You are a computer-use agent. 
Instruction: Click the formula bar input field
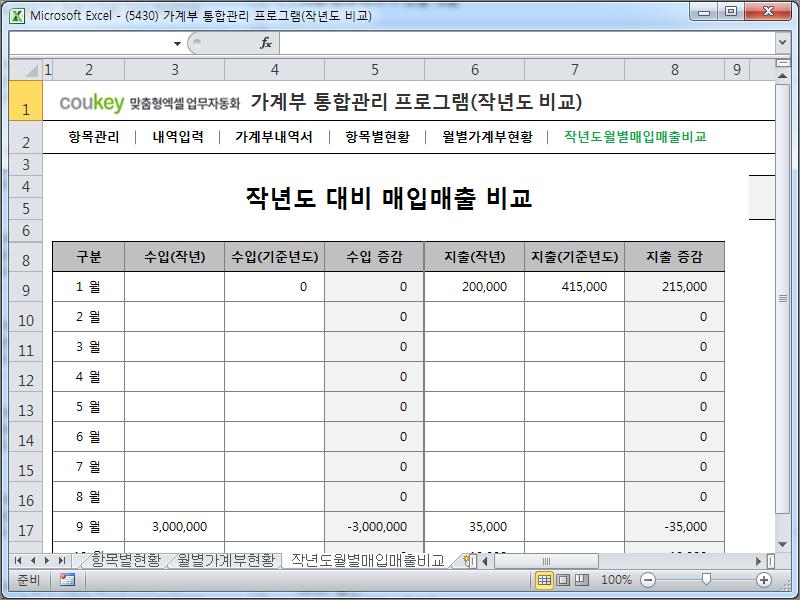[x=527, y=43]
